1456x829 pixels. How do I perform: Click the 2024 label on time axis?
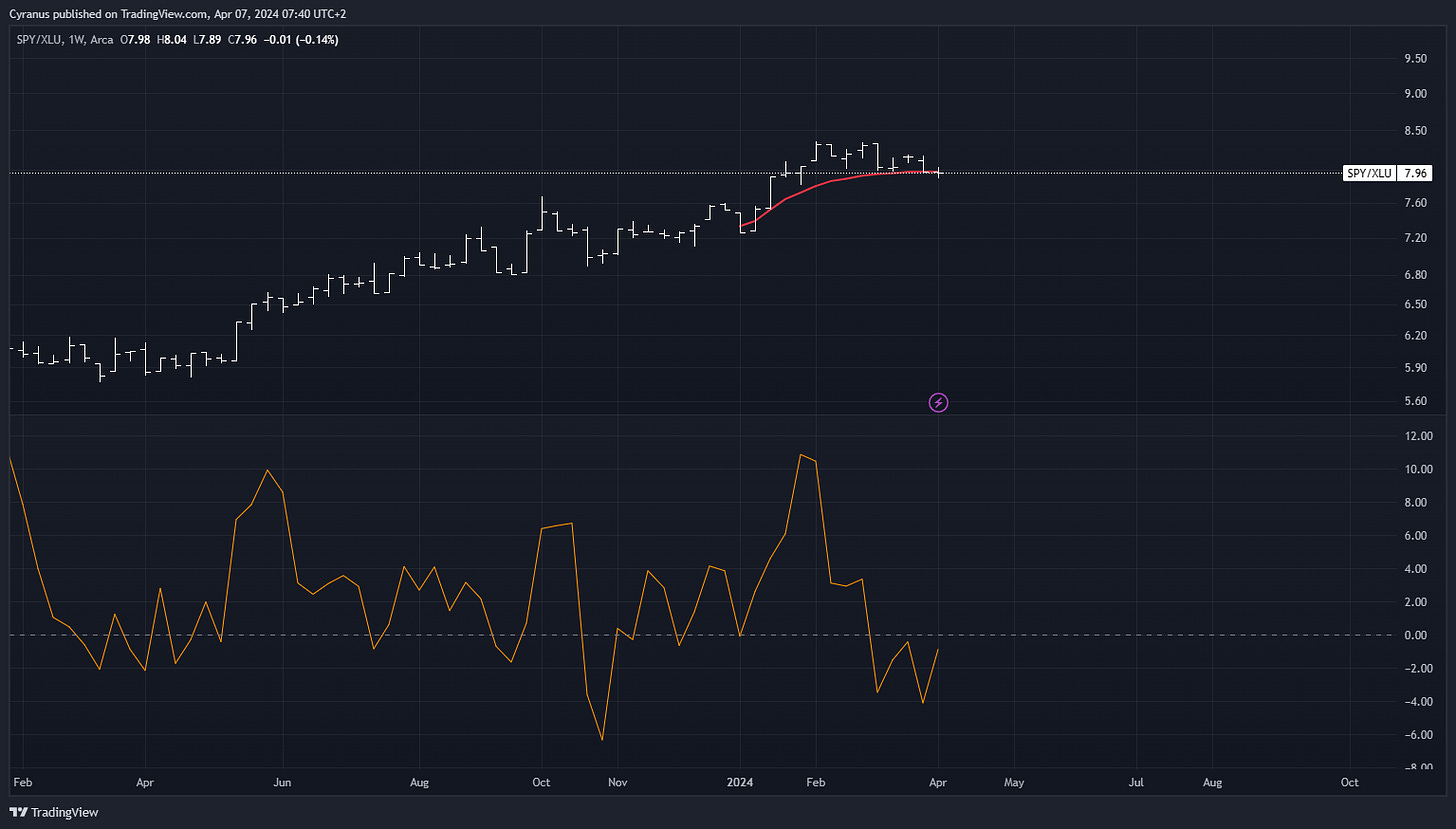[x=740, y=782]
